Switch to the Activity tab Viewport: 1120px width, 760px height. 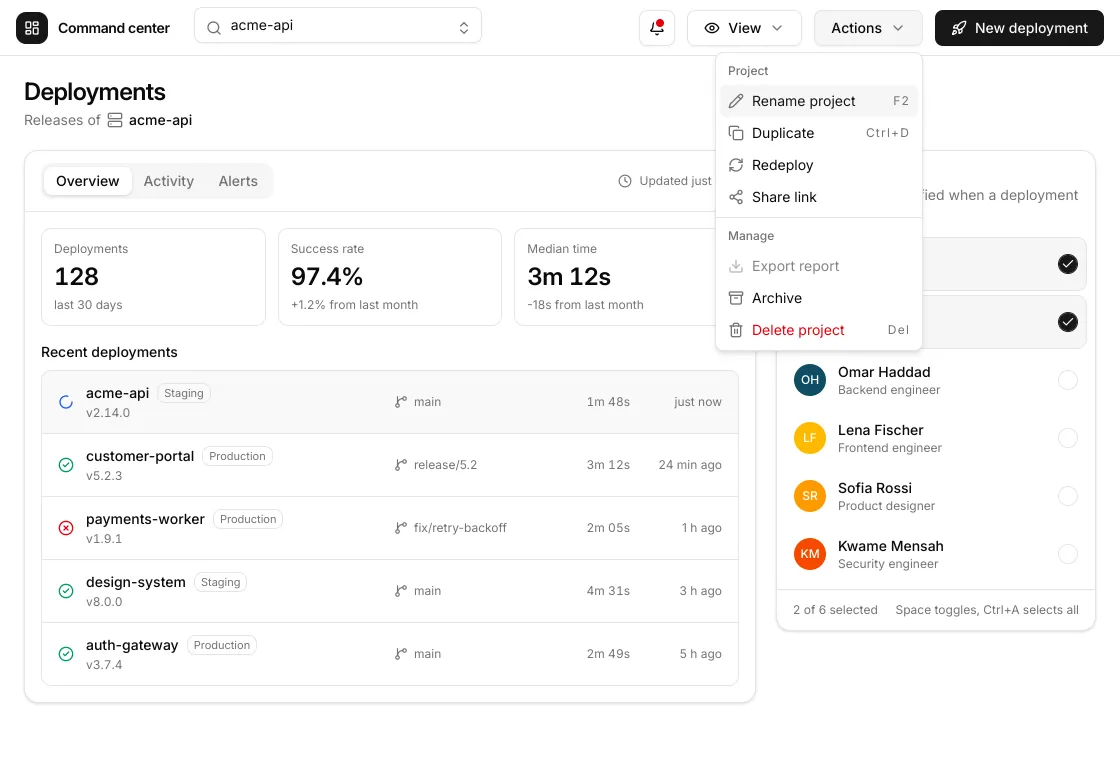pos(169,181)
